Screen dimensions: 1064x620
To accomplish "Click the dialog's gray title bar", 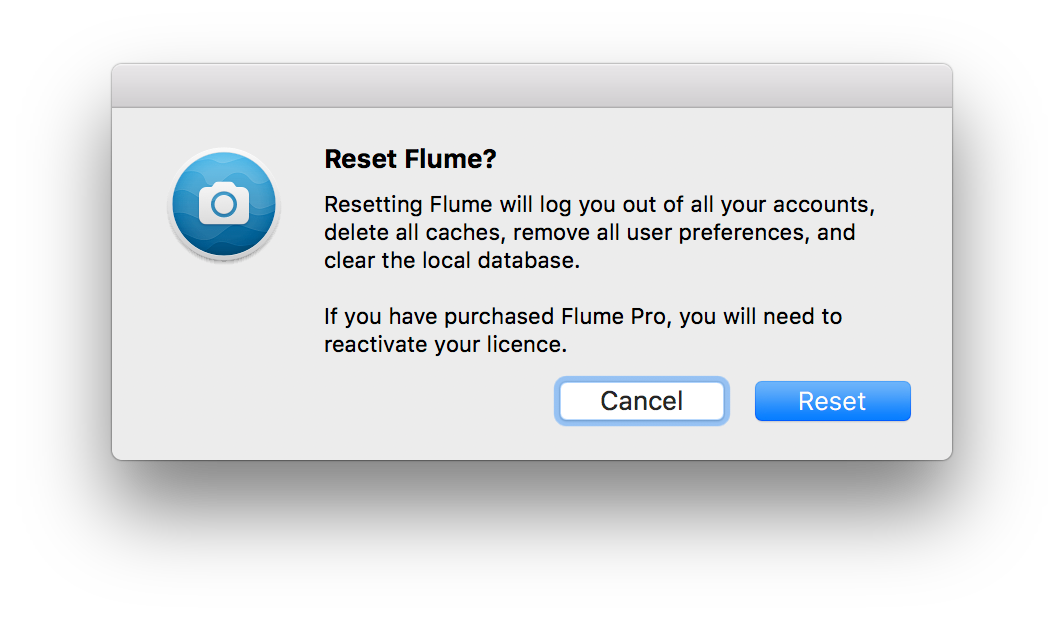I will click(x=532, y=85).
